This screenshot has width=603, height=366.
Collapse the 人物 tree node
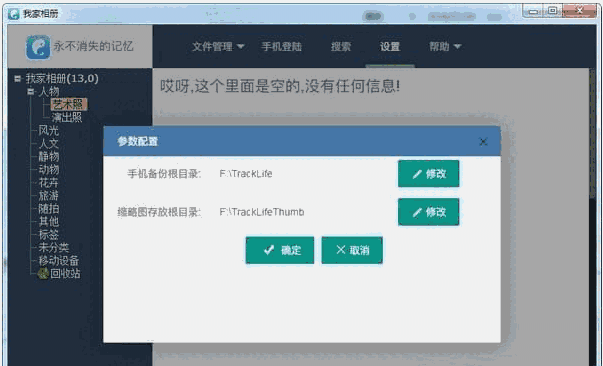(x=31, y=92)
